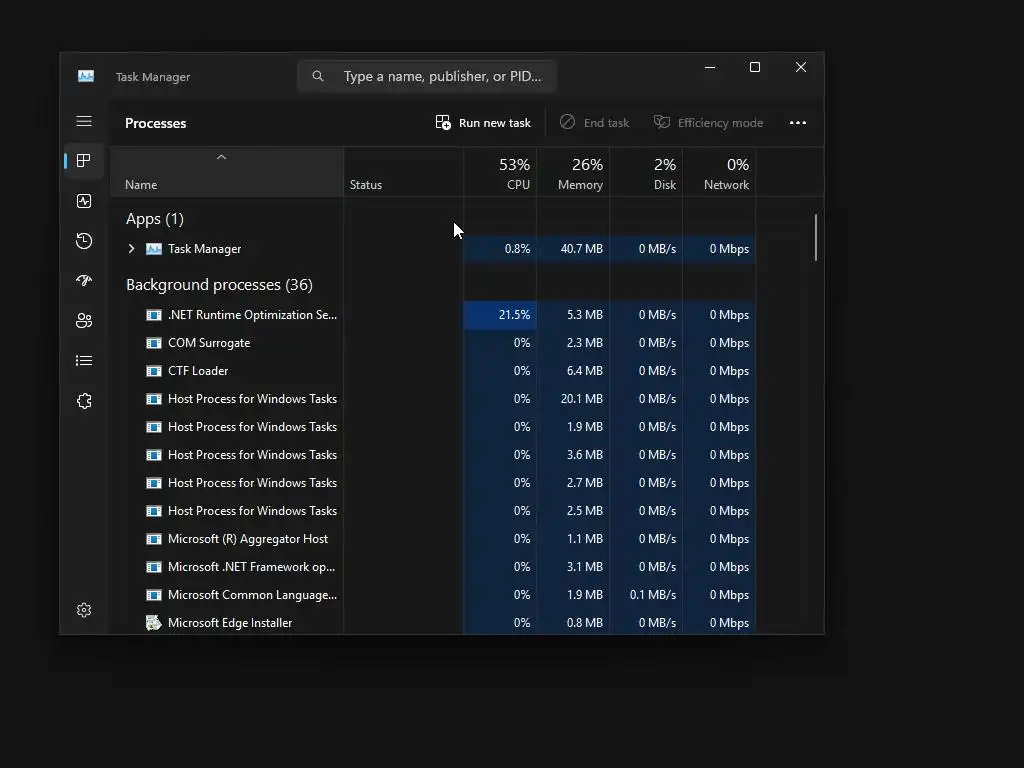Click the Microsoft .NET Framework process icon
Screen dimensions: 1024x768
tap(153, 567)
